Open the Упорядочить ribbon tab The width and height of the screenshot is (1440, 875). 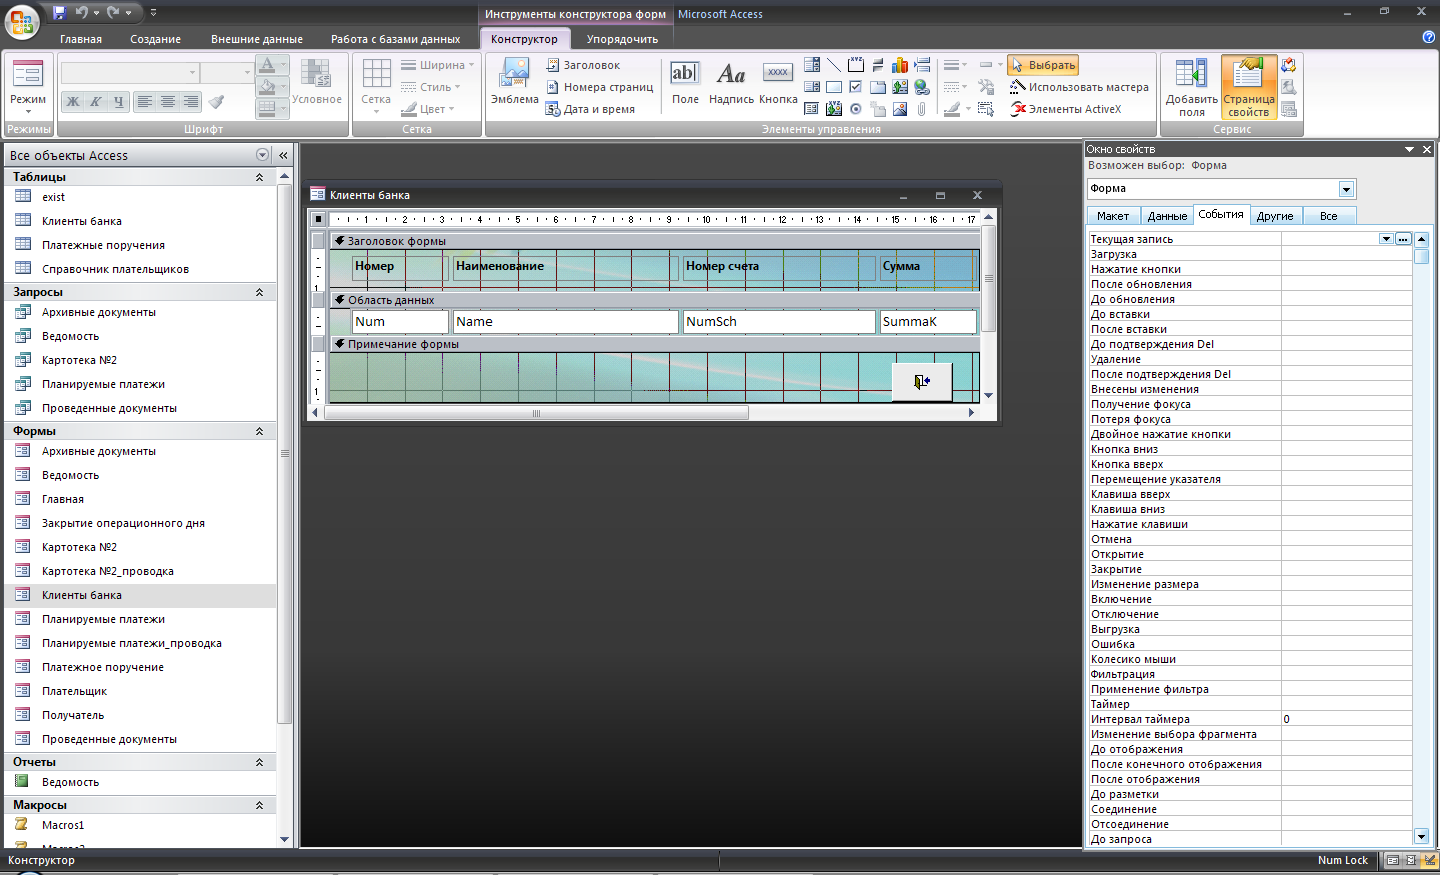click(x=622, y=39)
